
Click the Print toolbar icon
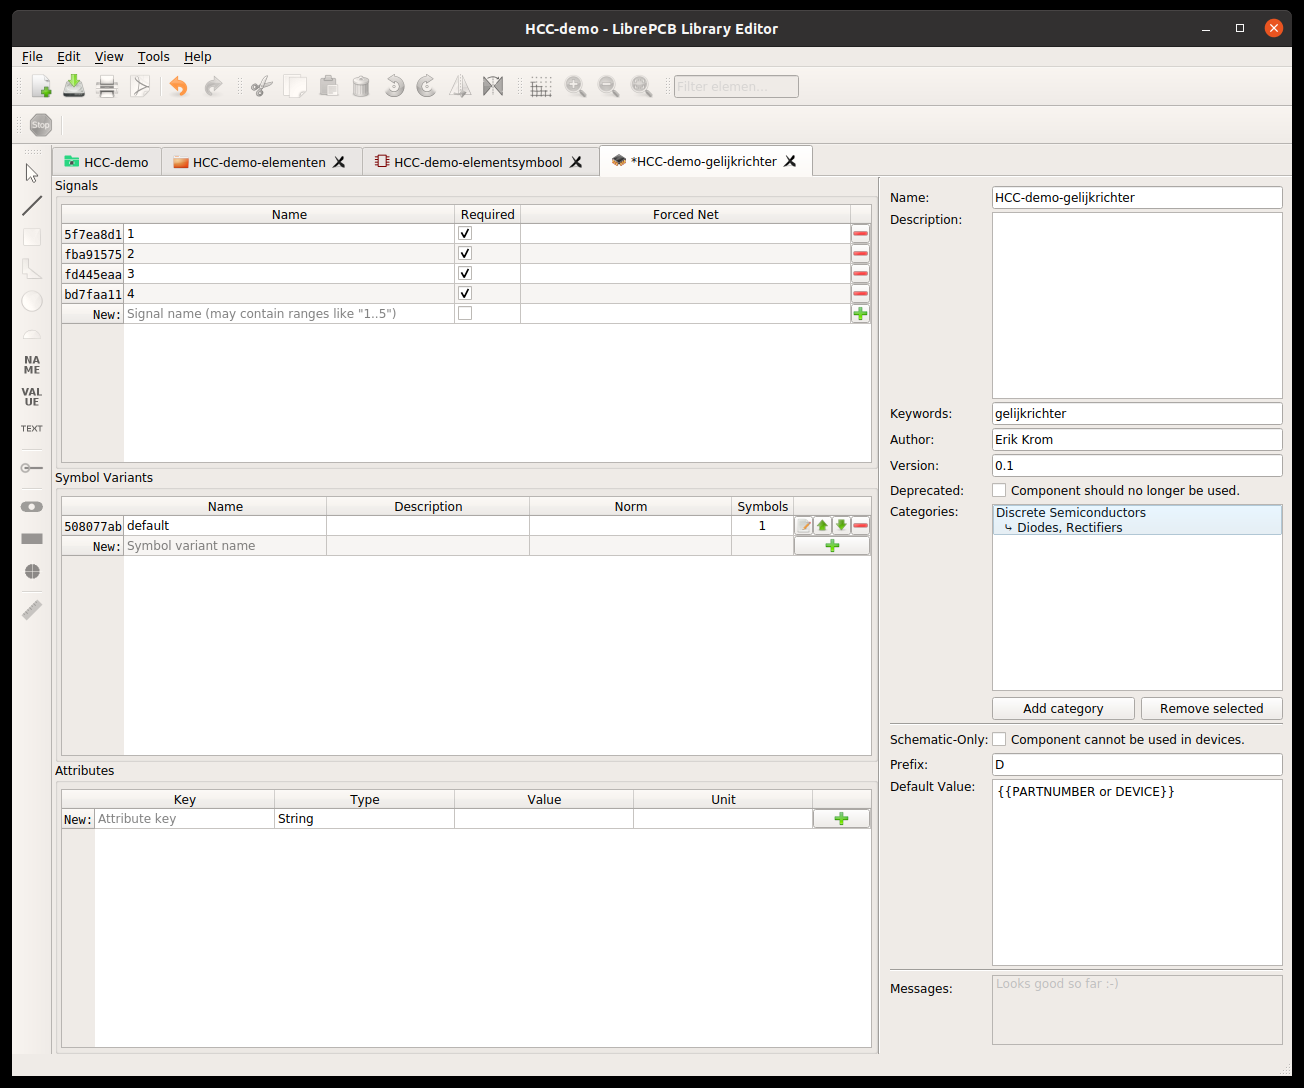click(x=107, y=87)
